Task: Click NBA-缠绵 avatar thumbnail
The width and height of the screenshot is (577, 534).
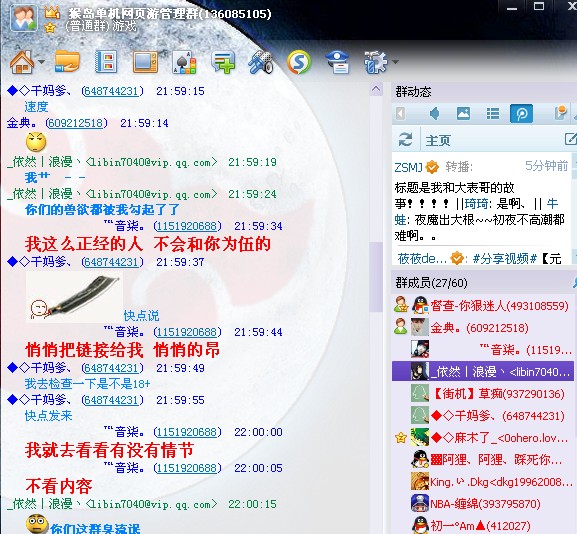Action: click(x=420, y=503)
